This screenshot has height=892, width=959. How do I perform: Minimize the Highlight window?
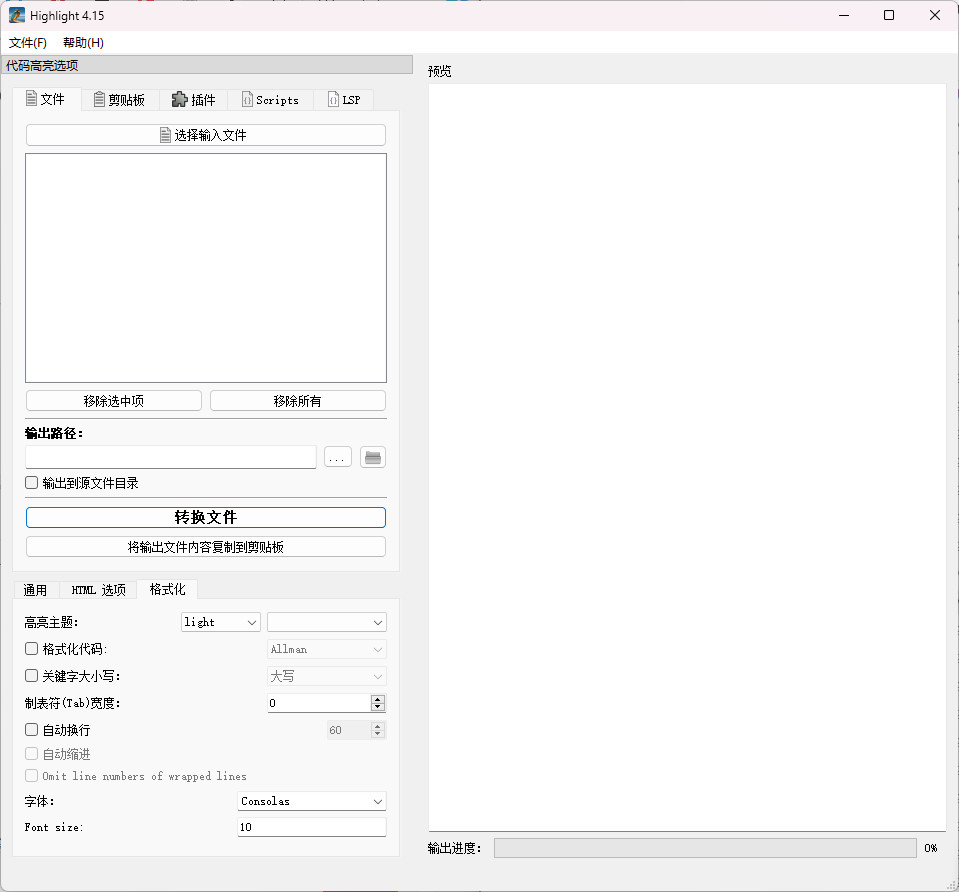click(x=844, y=15)
